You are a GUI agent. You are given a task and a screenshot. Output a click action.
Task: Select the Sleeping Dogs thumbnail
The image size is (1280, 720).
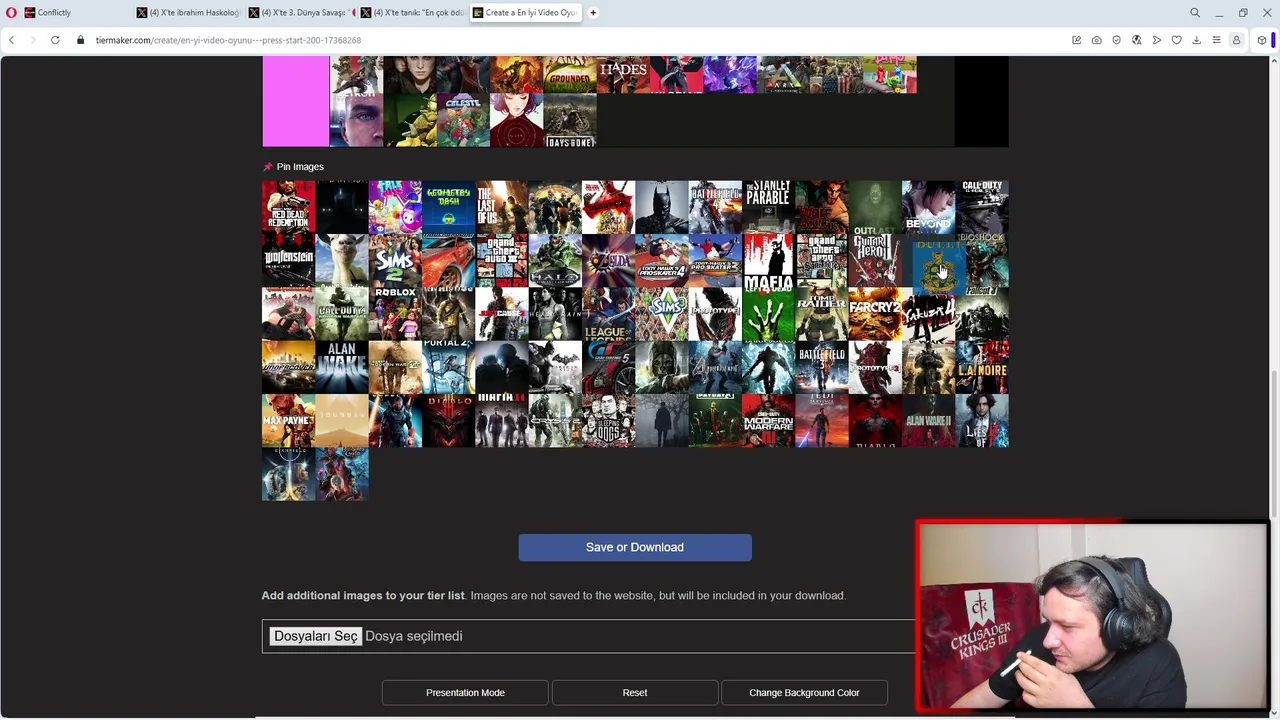point(608,420)
